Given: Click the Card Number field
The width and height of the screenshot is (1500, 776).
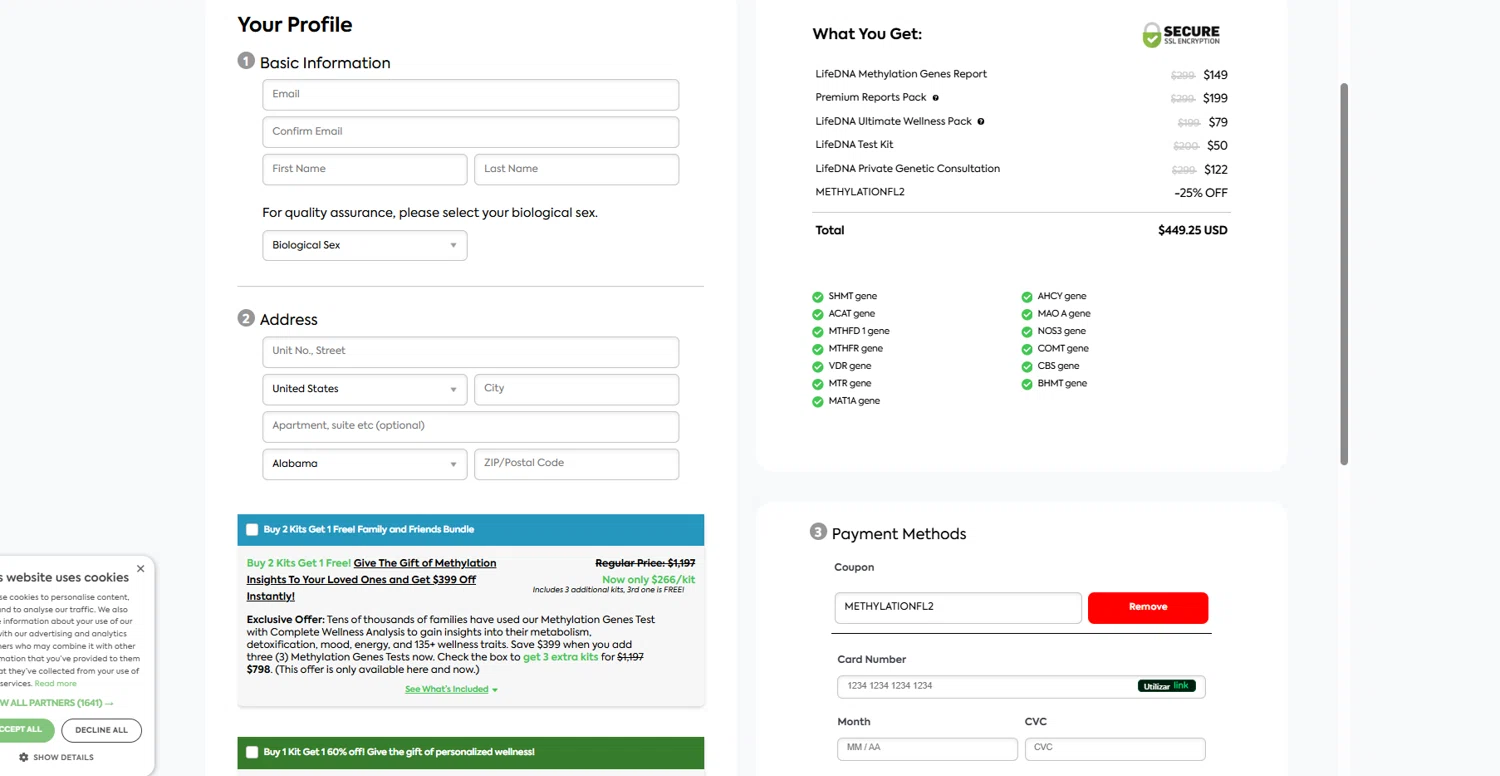Looking at the screenshot, I should [1021, 686].
